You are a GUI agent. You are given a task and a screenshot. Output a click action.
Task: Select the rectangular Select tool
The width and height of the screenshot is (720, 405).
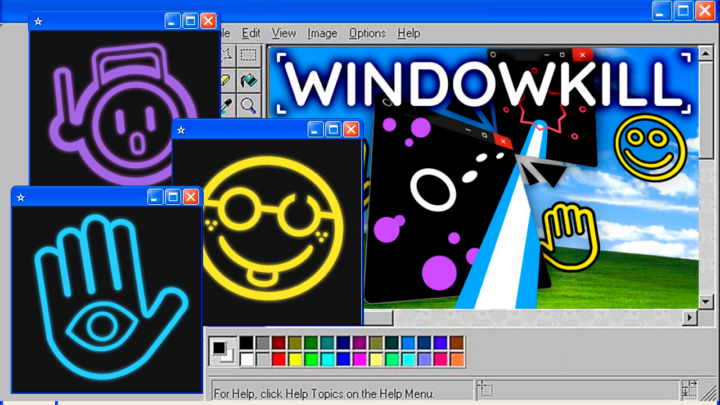[248, 56]
